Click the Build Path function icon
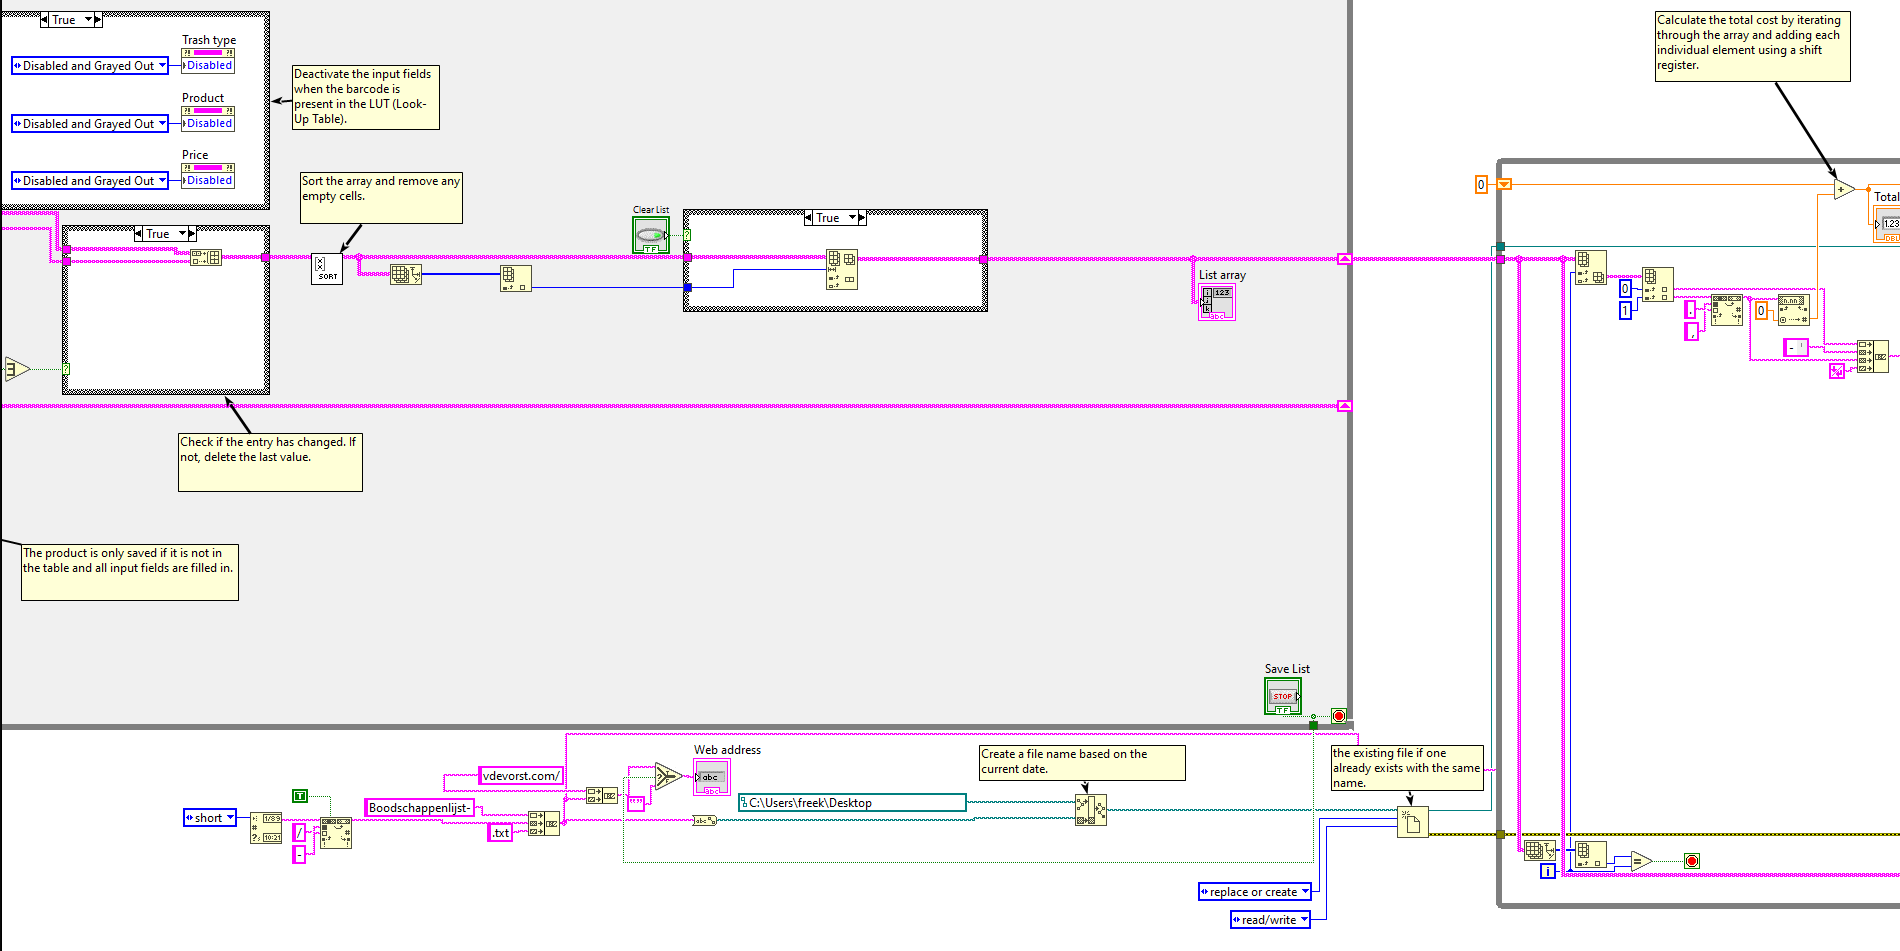This screenshot has width=1900, height=951. [x=1090, y=810]
